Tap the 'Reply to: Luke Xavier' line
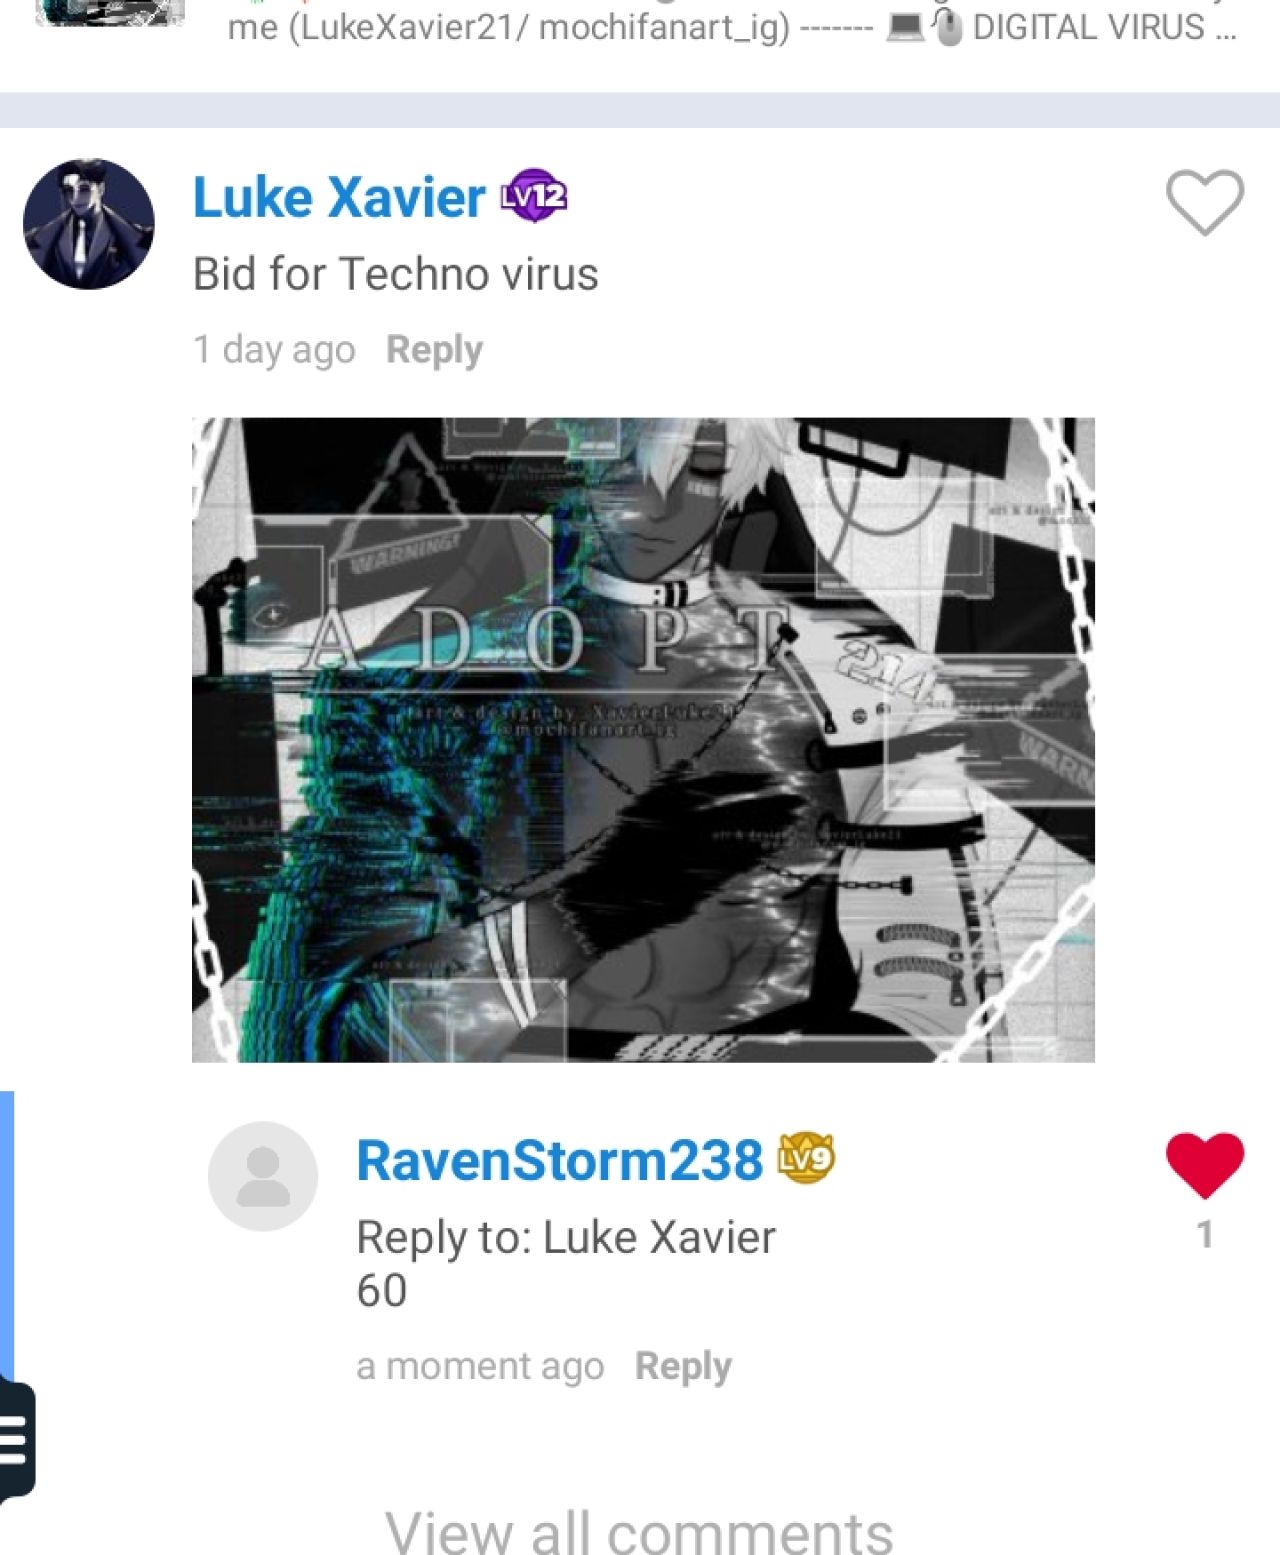This screenshot has width=1280, height=1555. click(566, 1238)
